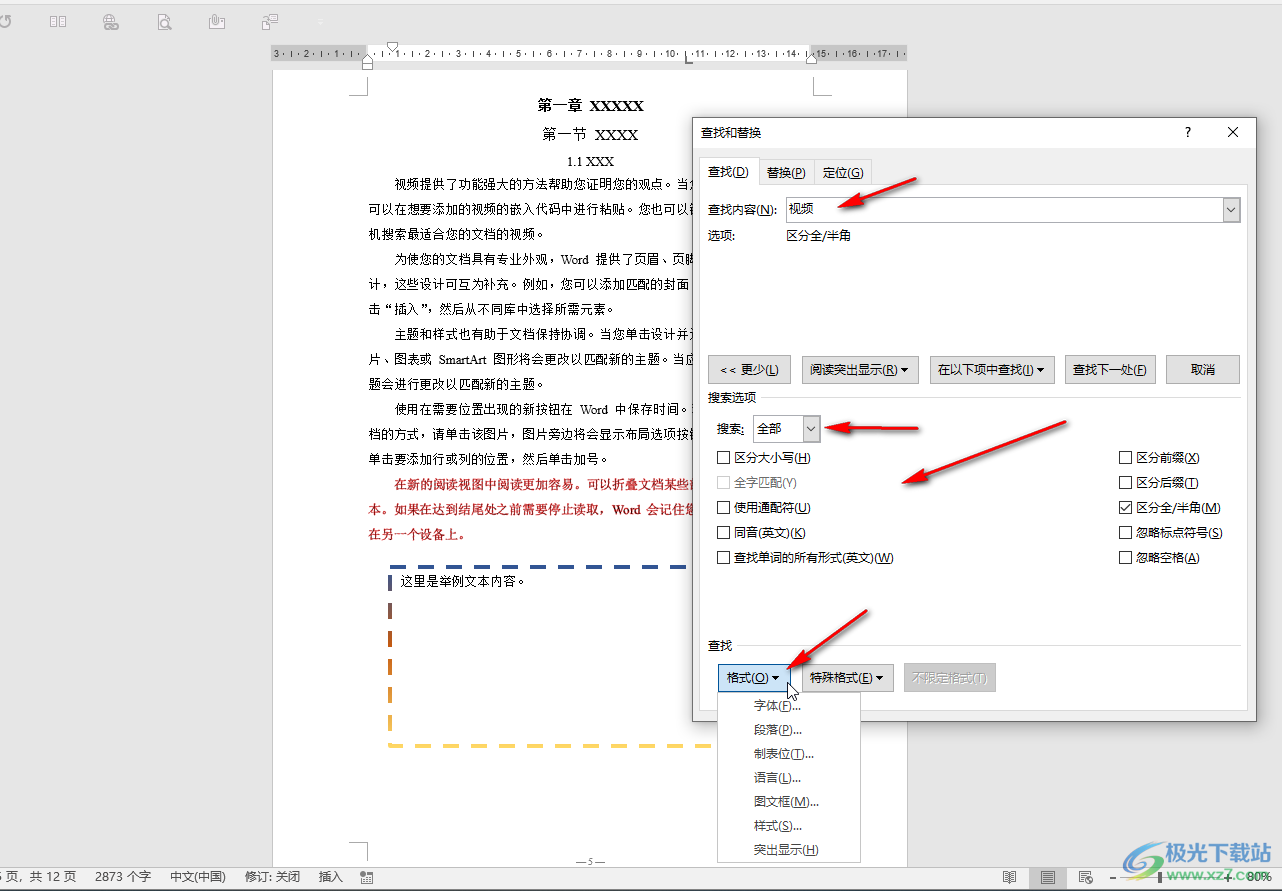1282x891 pixels.
Task: Click the right indent ruler marker
Action: pyautogui.click(x=811, y=58)
